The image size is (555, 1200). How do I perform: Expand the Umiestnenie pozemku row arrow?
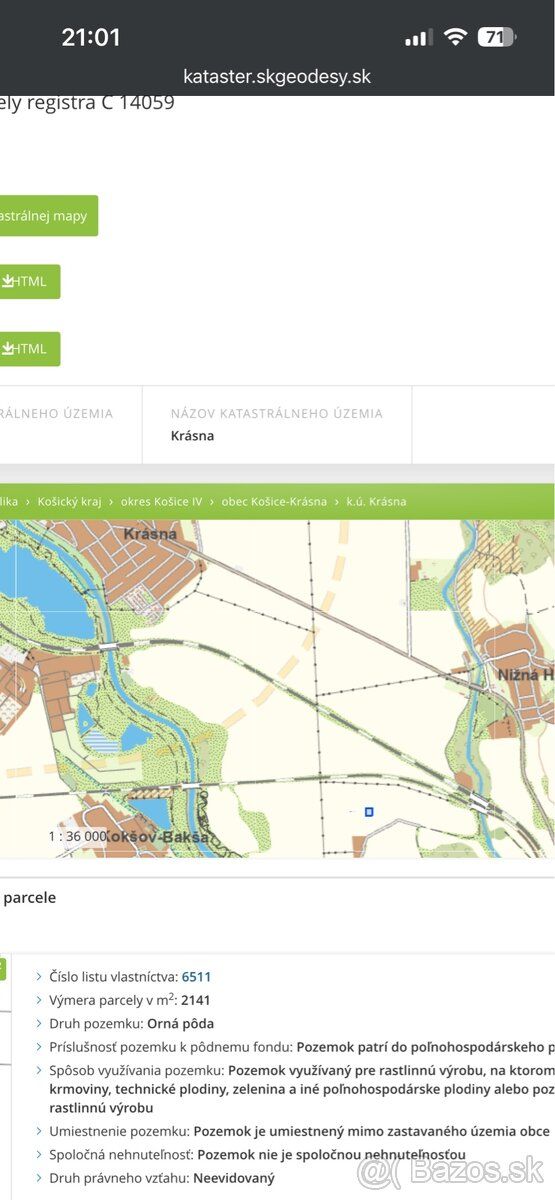[x=39, y=1131]
